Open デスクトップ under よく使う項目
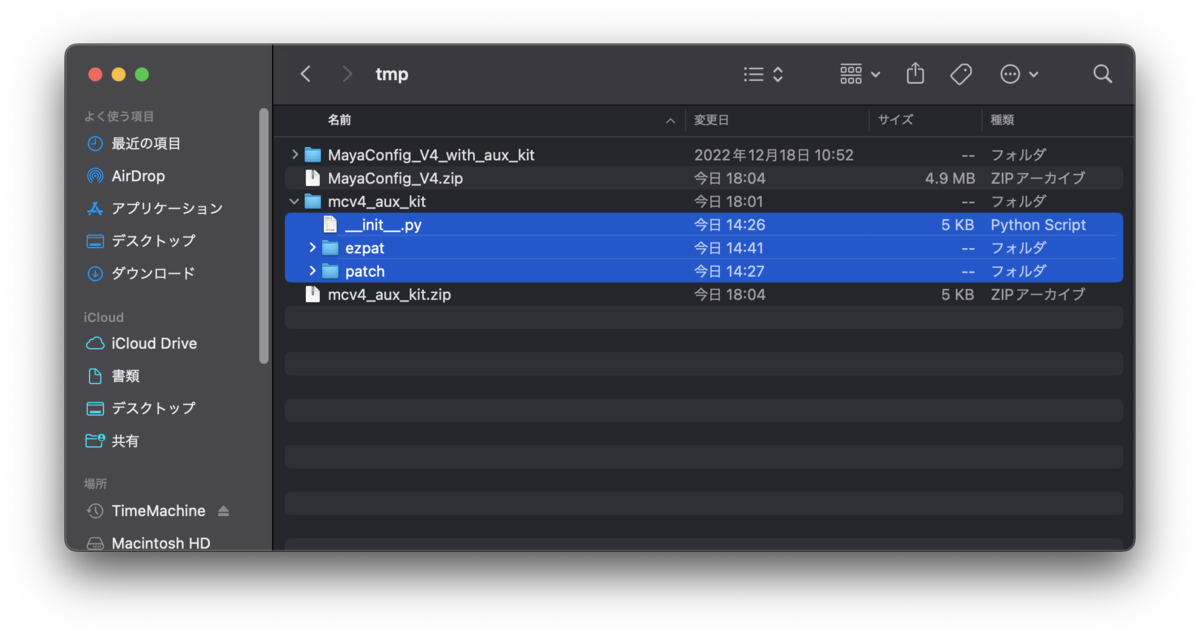The height and width of the screenshot is (637, 1200). (x=153, y=241)
